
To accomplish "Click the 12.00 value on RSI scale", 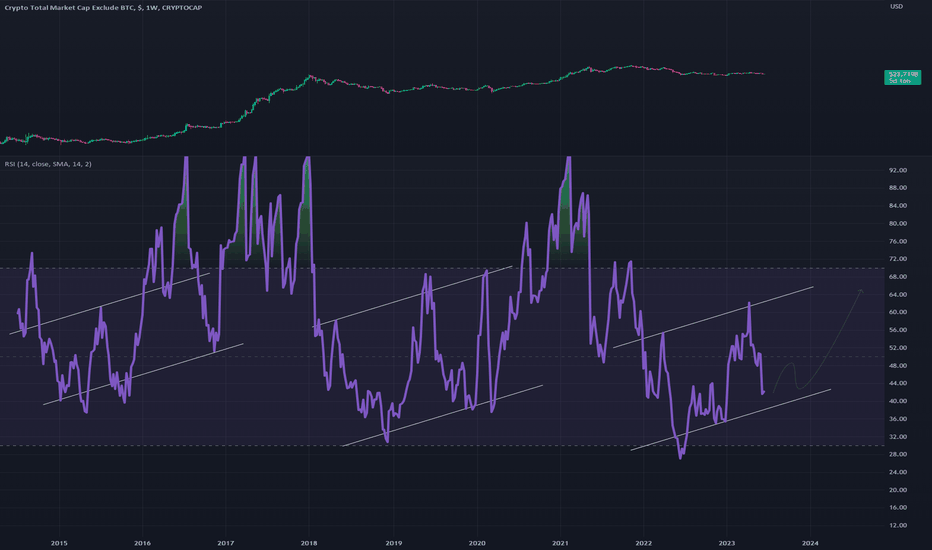I will tap(898, 526).
